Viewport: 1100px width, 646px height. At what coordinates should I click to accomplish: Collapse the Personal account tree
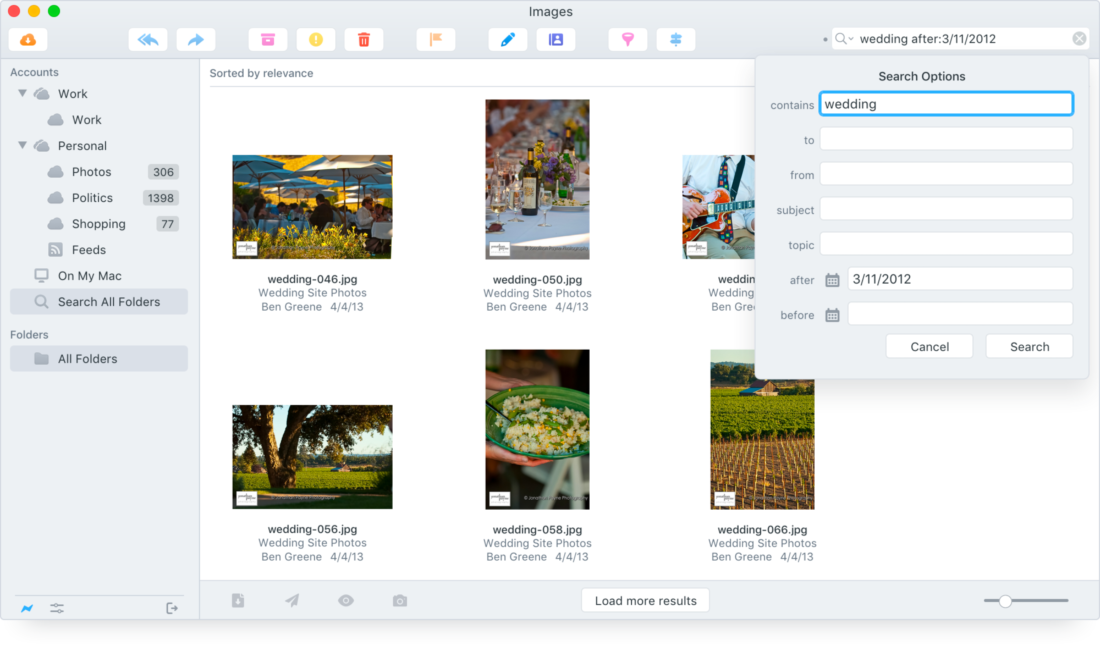[x=22, y=144]
